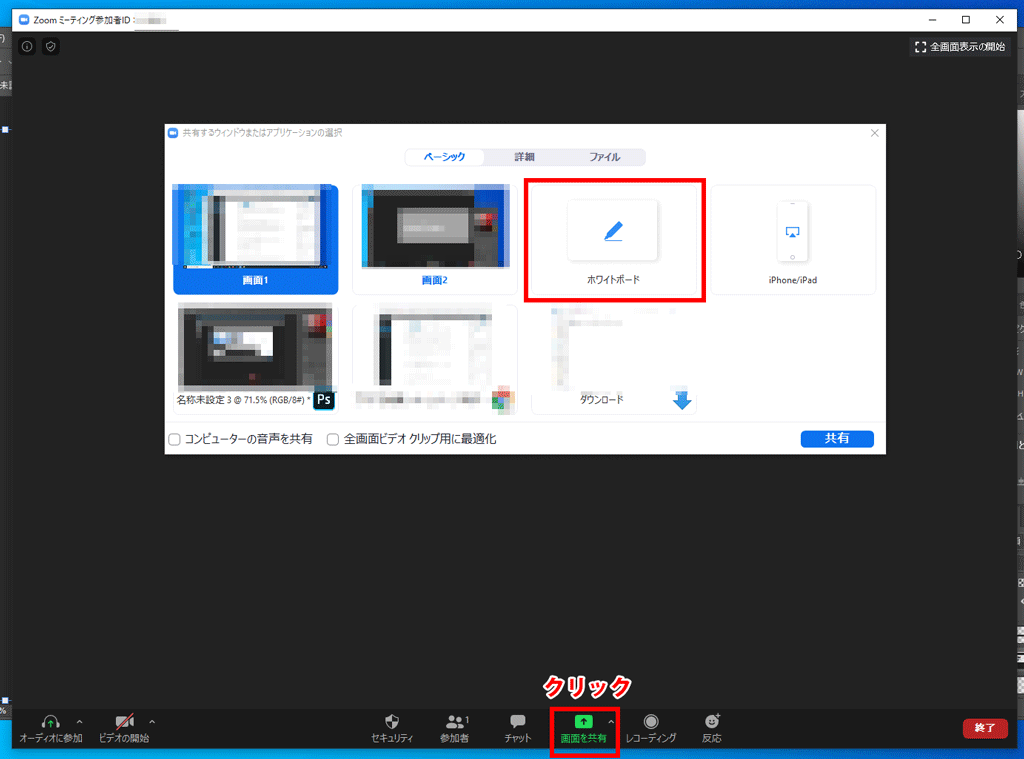Open the Reactions emoji menu
Viewport: 1024px width, 759px height.
[711, 721]
